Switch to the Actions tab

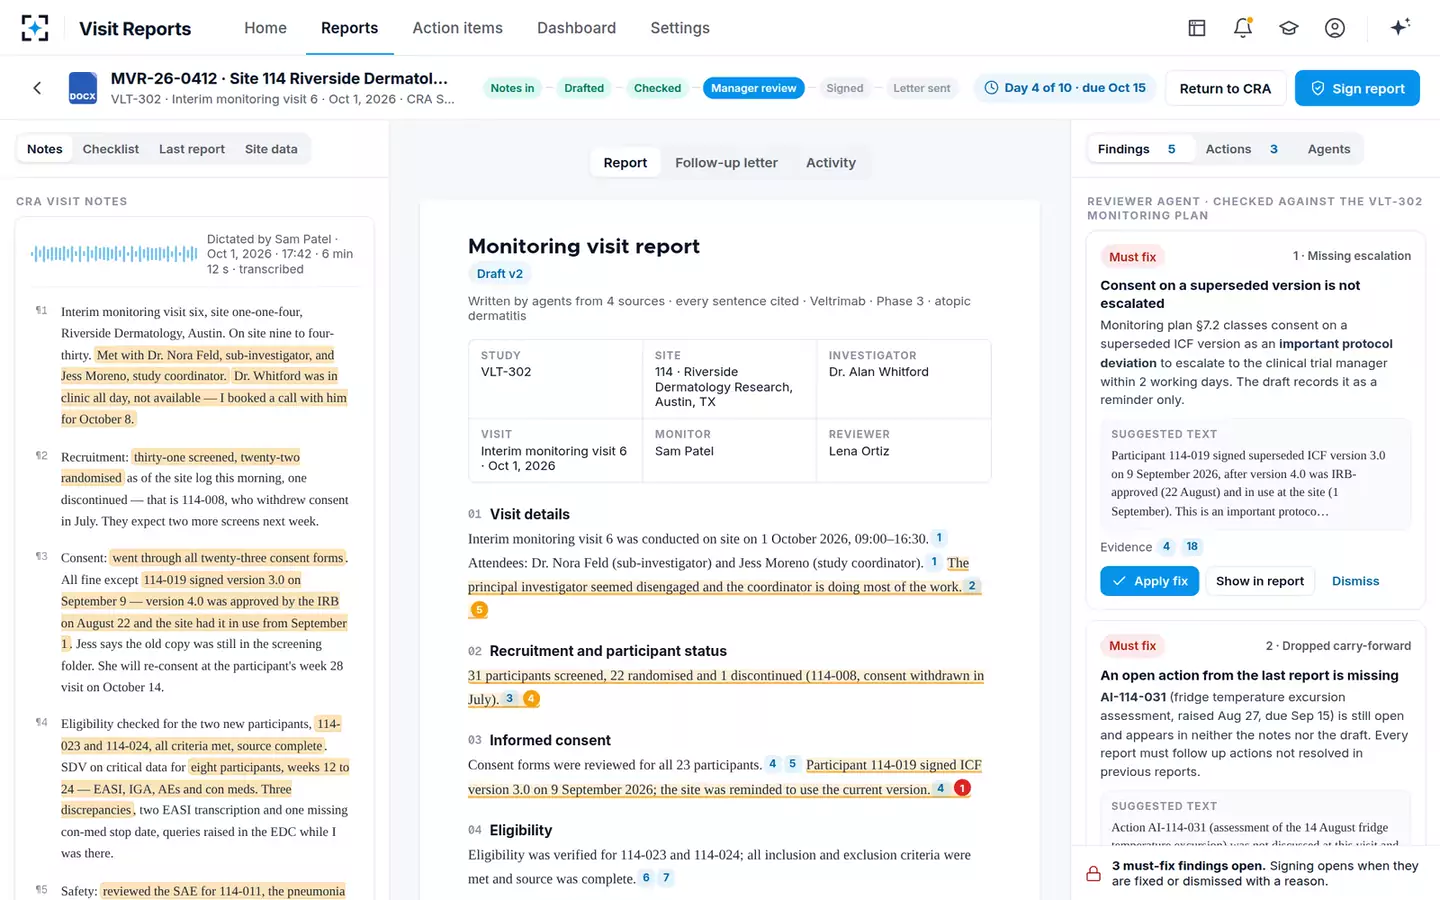click(1241, 149)
